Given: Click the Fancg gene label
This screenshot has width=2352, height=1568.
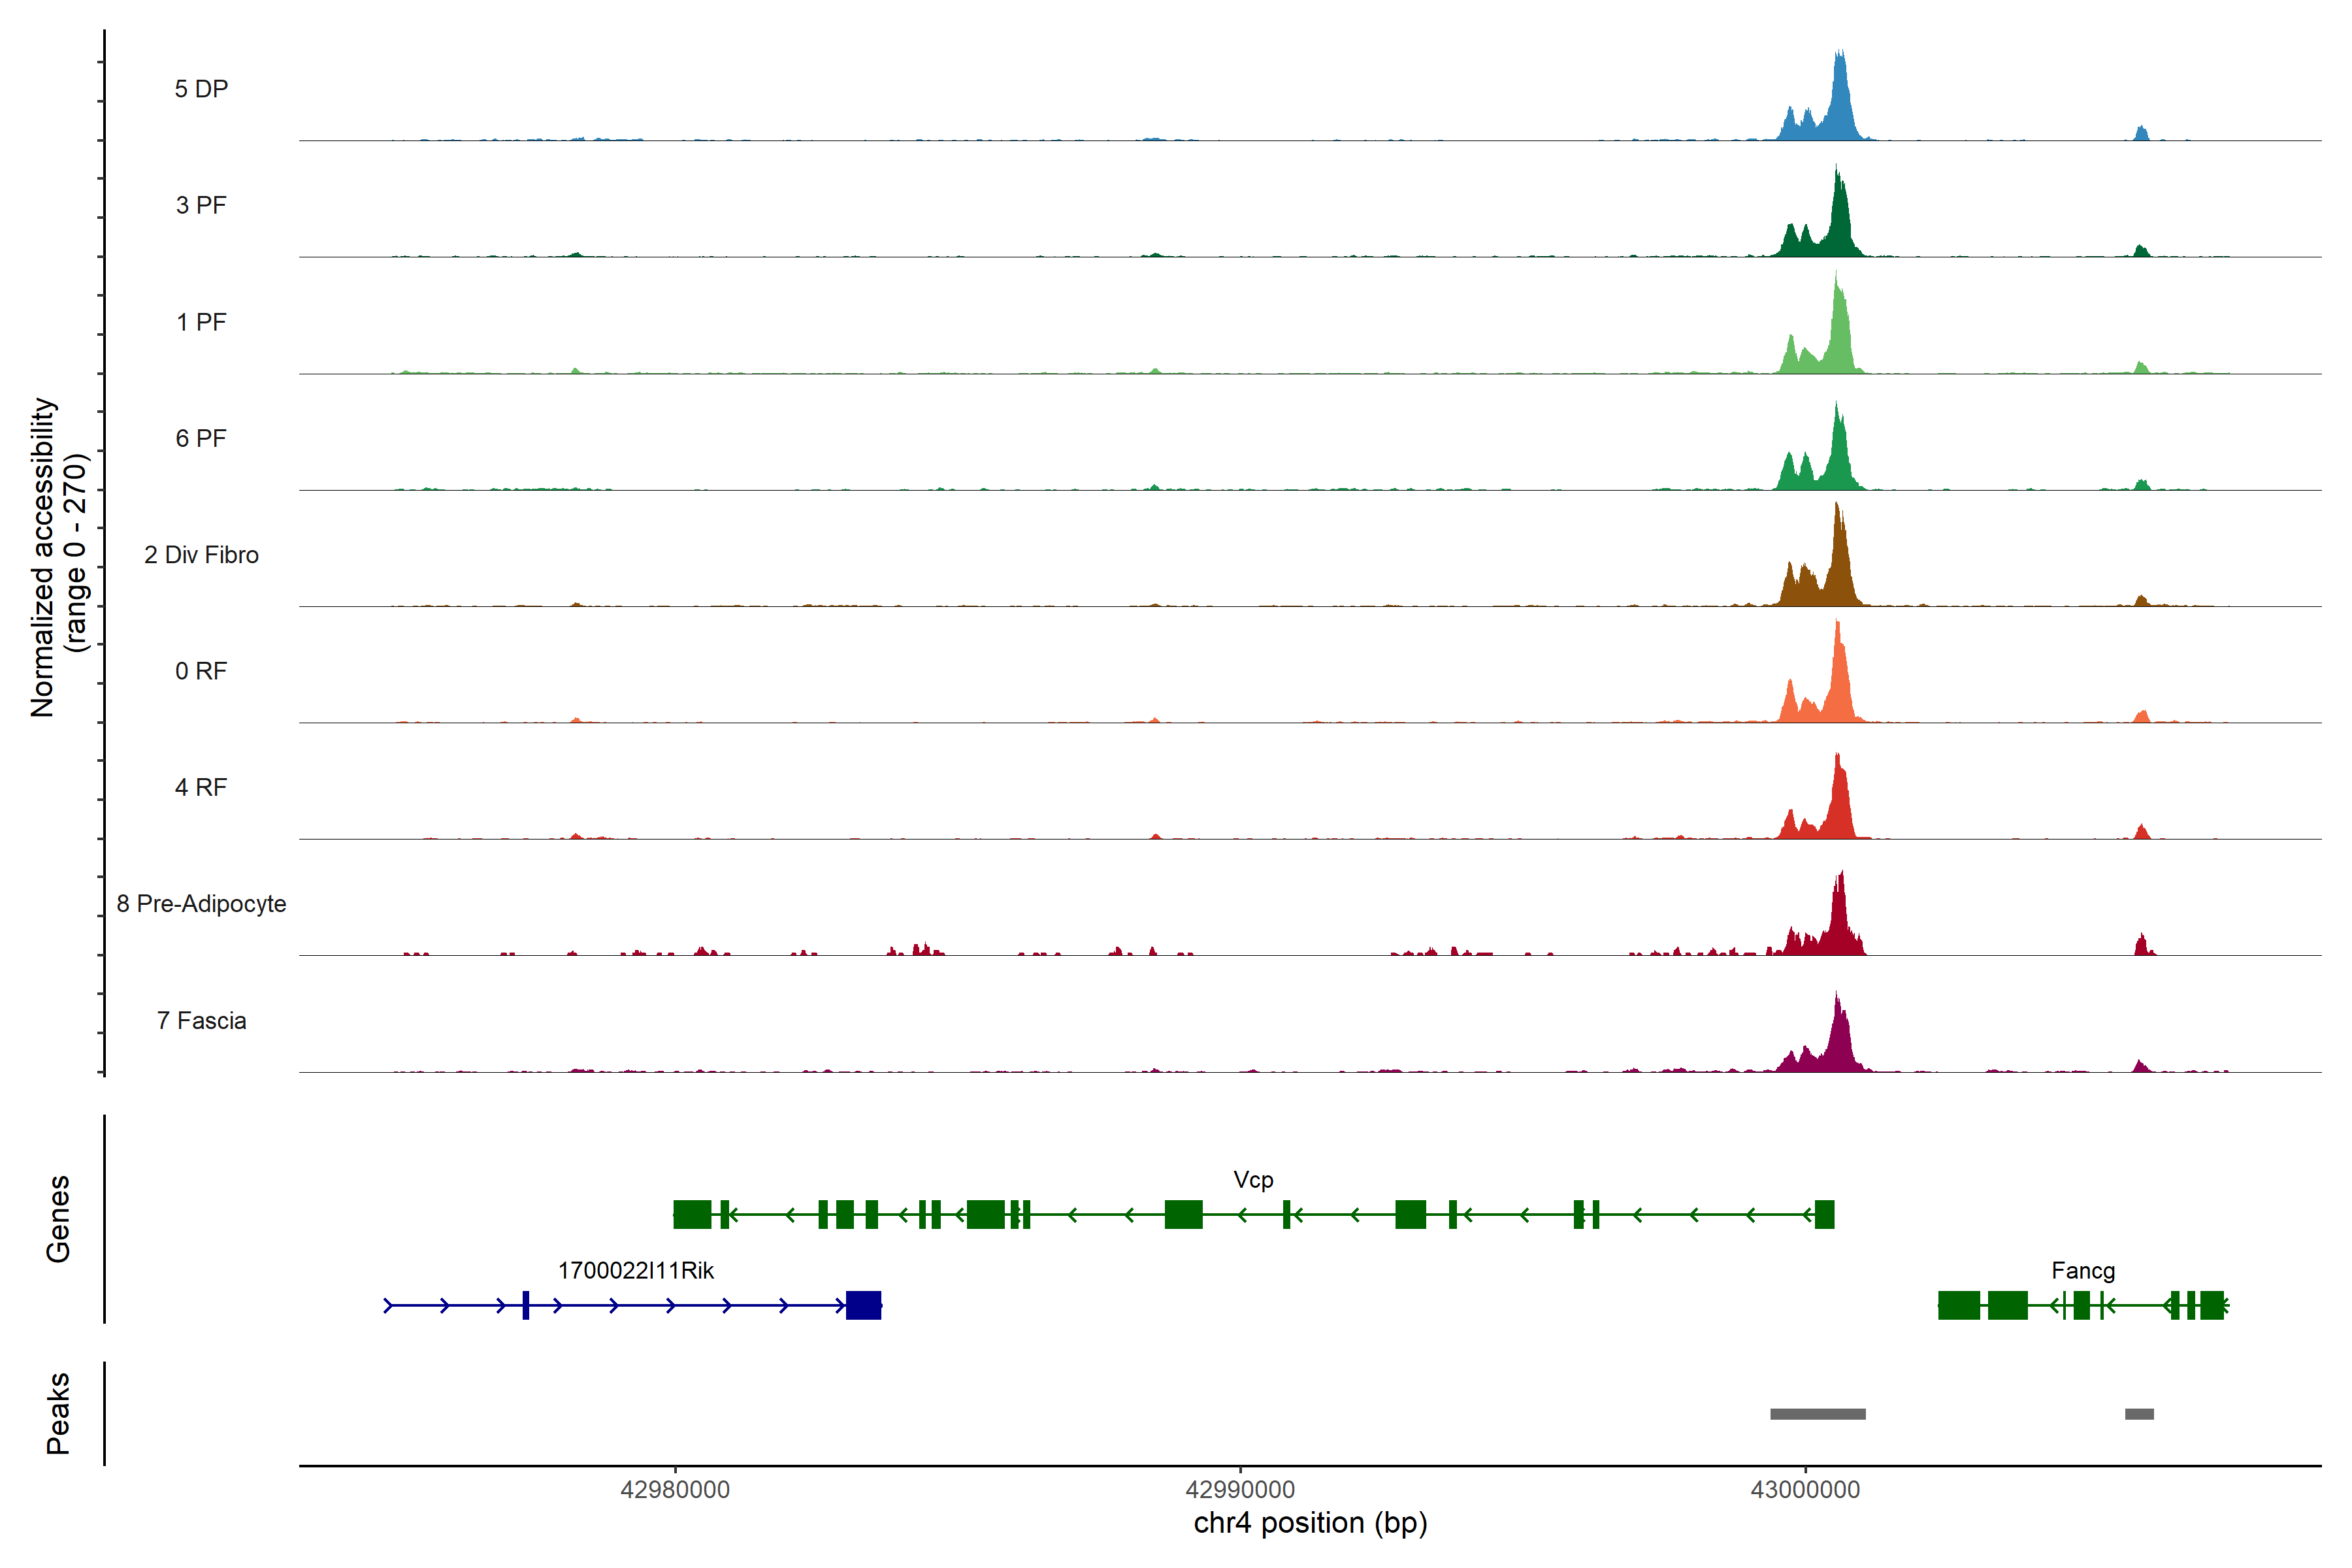Looking at the screenshot, I should coord(2083,1271).
